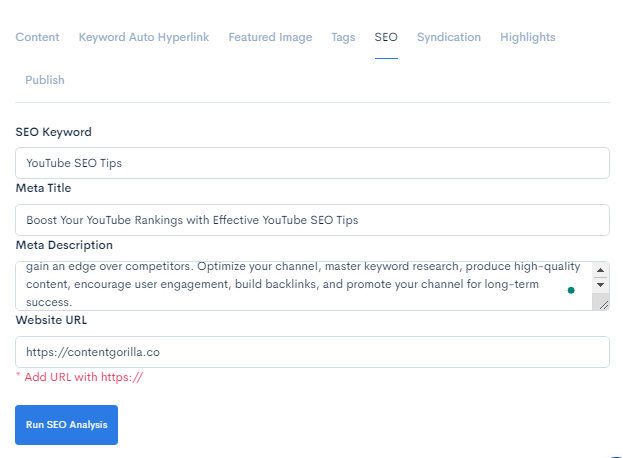Switch to the Content tab
Screen dimensions: 623x458
click(x=37, y=37)
